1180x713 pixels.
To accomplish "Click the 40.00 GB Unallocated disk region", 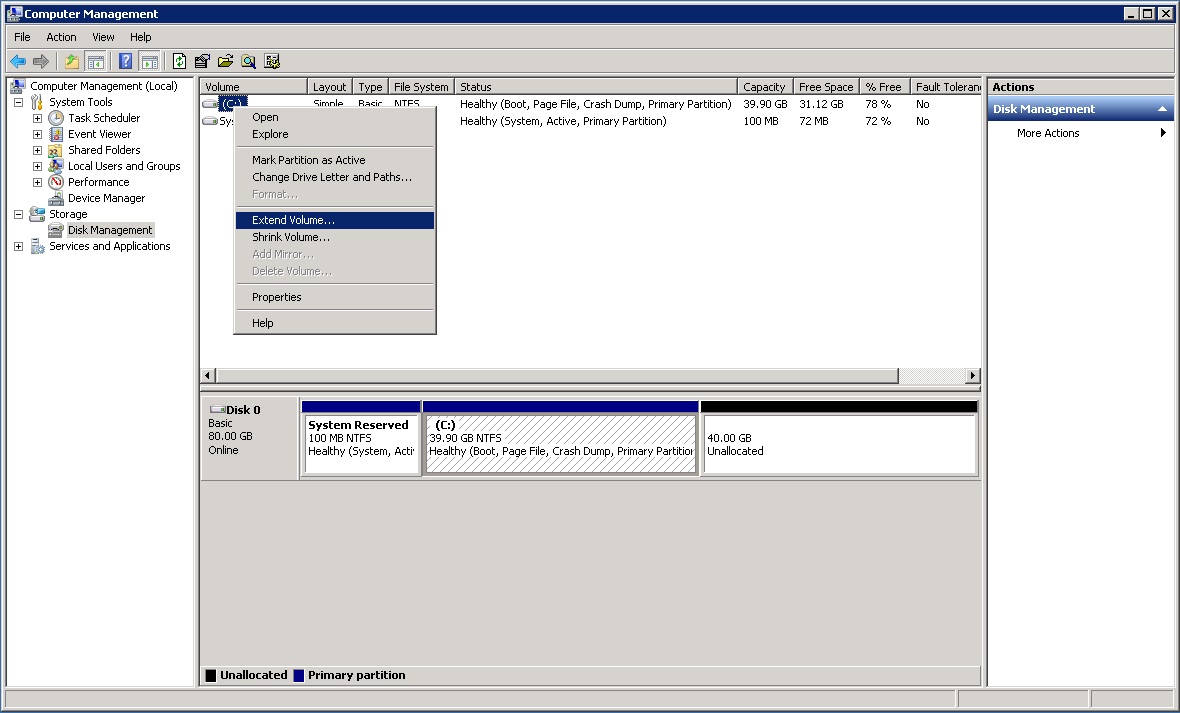I will point(838,445).
